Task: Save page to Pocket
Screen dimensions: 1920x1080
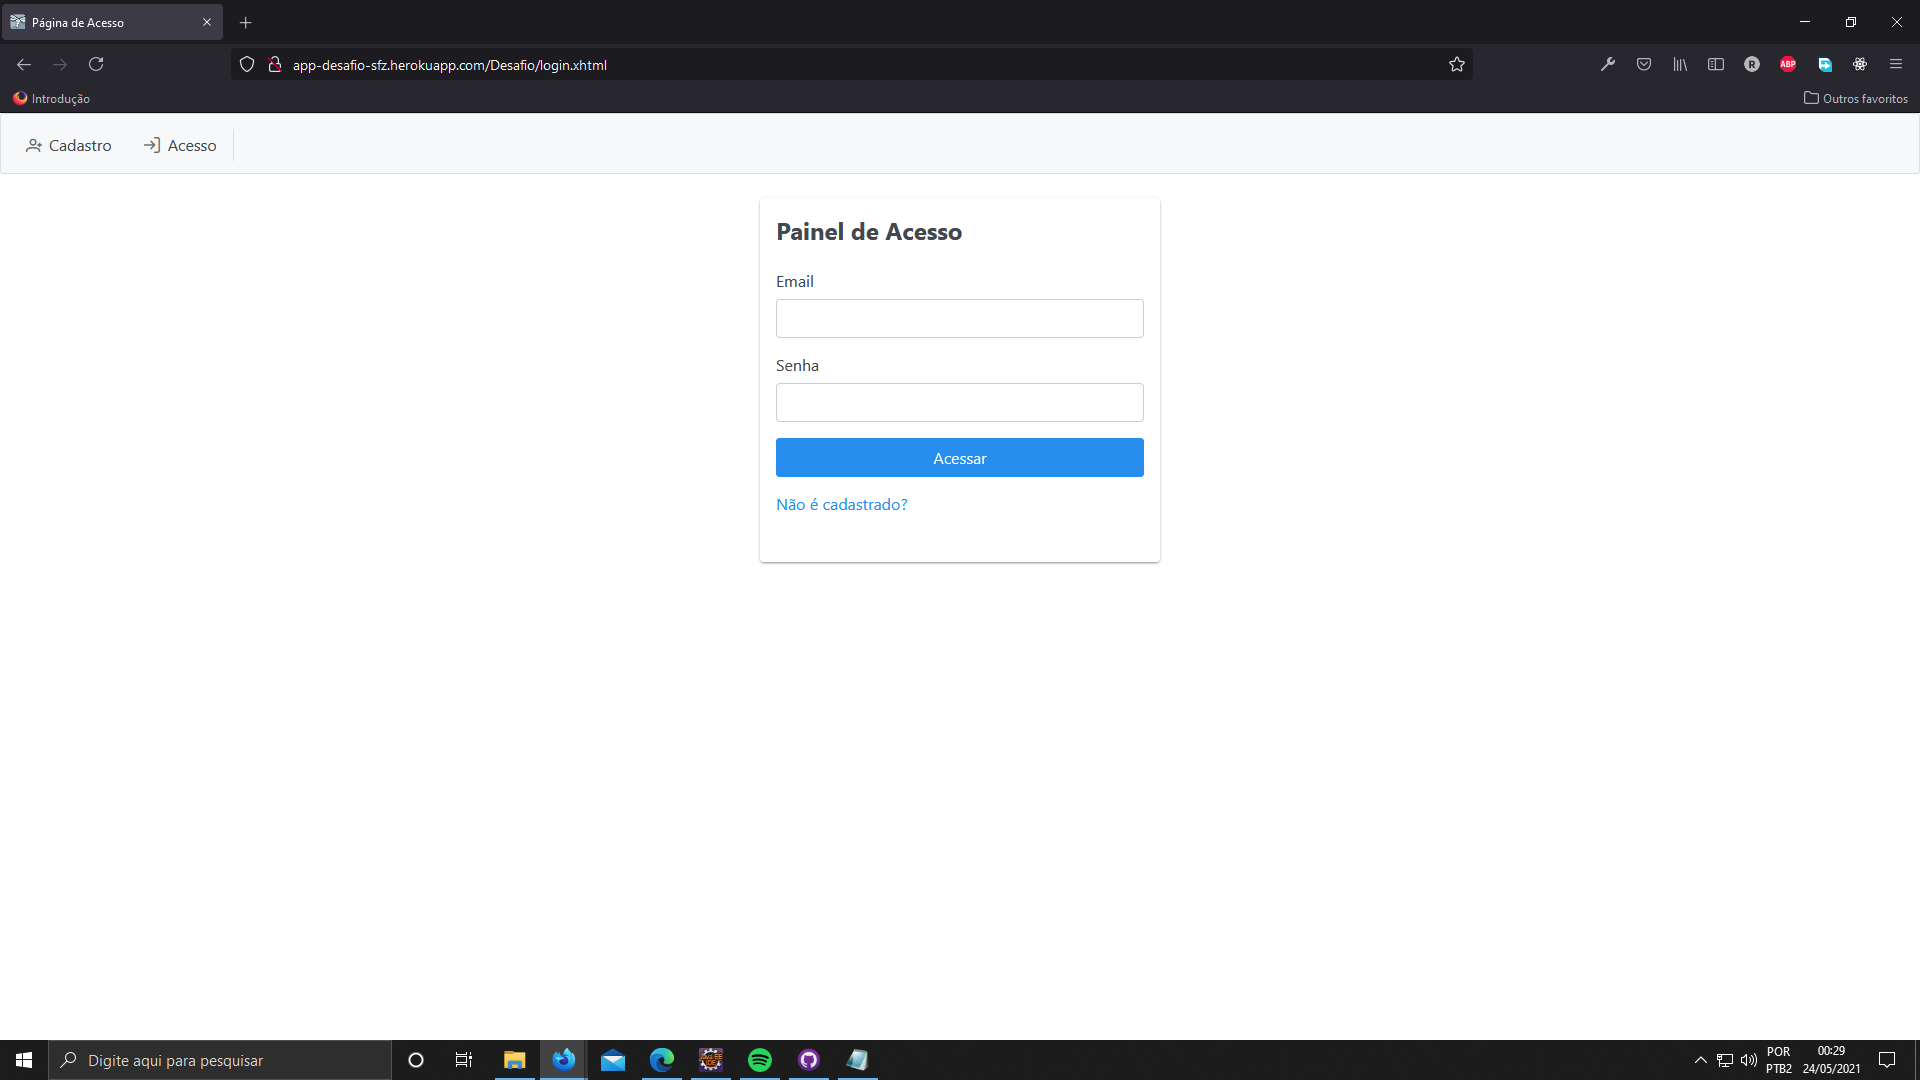Action: click(1644, 64)
